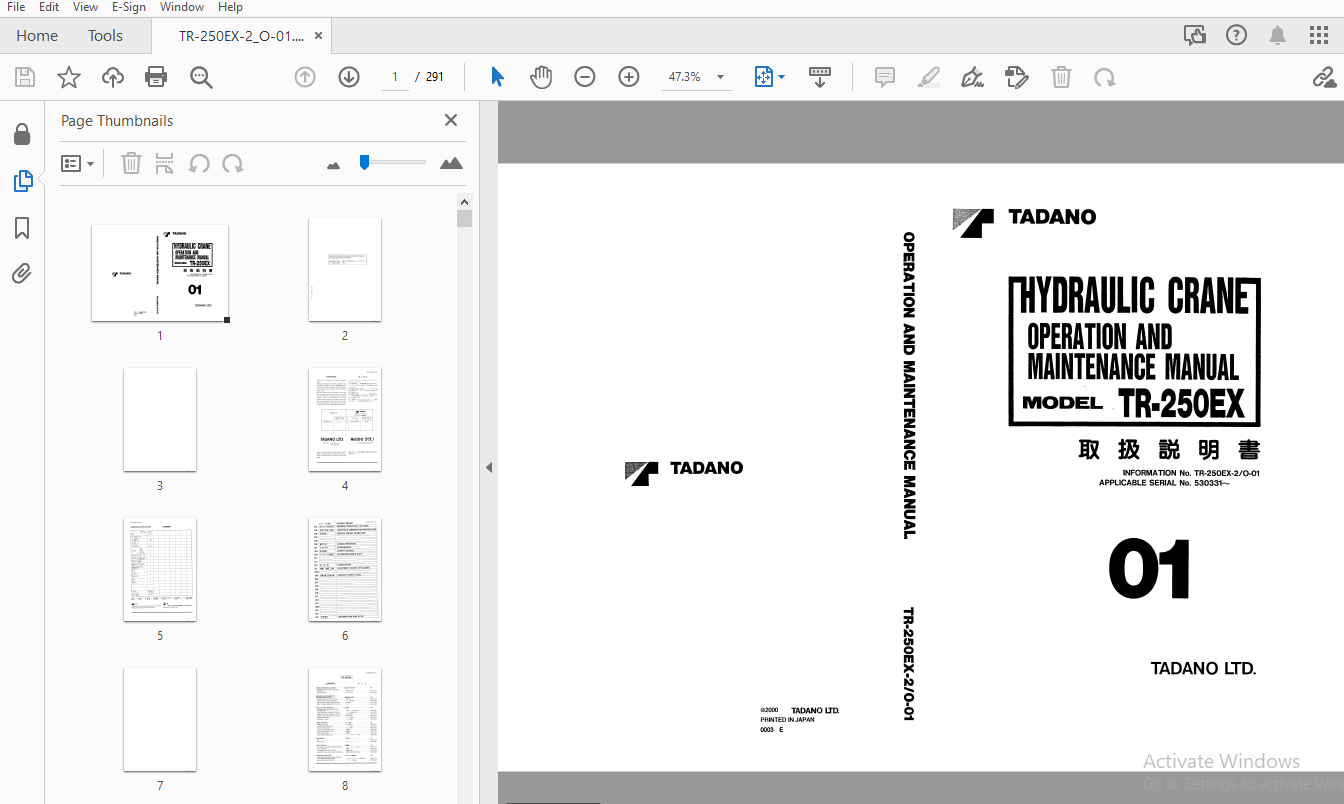Select the page 8 thumbnail
This screenshot has height=804, width=1344.
pos(345,720)
